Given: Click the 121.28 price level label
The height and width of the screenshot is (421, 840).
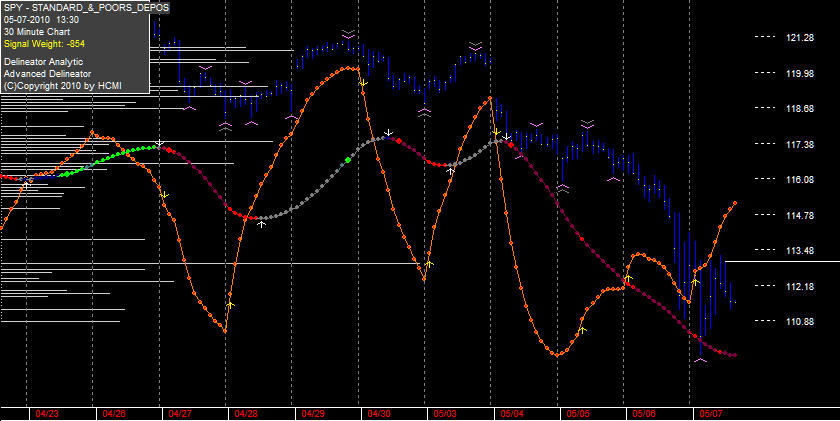Looking at the screenshot, I should [x=800, y=37].
